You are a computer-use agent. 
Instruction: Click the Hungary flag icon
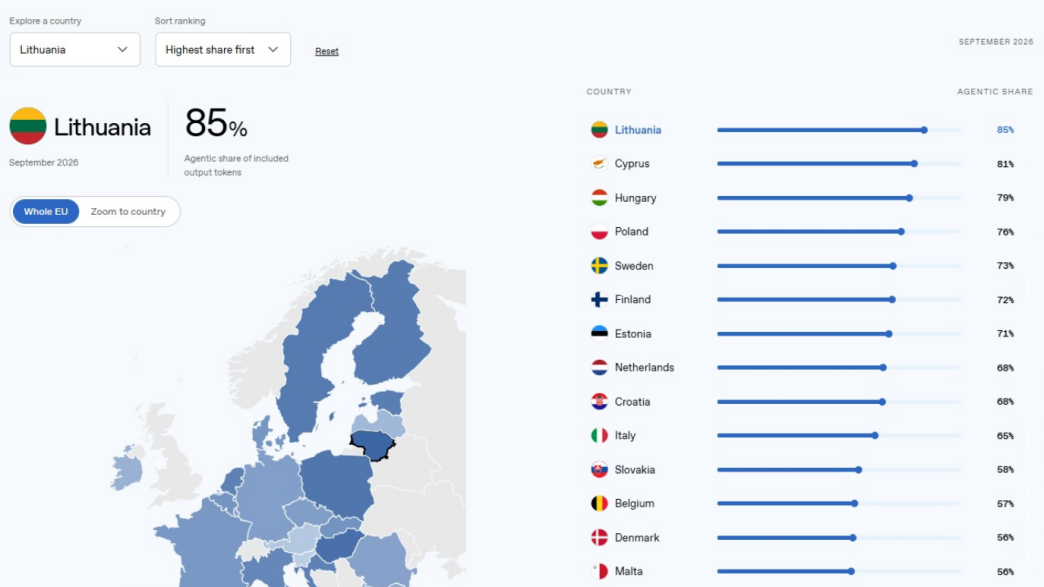[x=599, y=198]
